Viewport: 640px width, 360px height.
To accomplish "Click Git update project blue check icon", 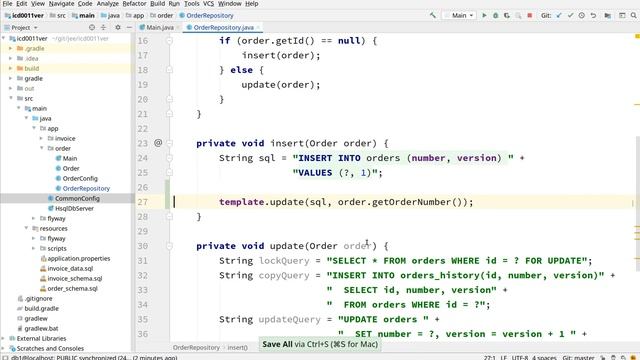I will point(559,16).
